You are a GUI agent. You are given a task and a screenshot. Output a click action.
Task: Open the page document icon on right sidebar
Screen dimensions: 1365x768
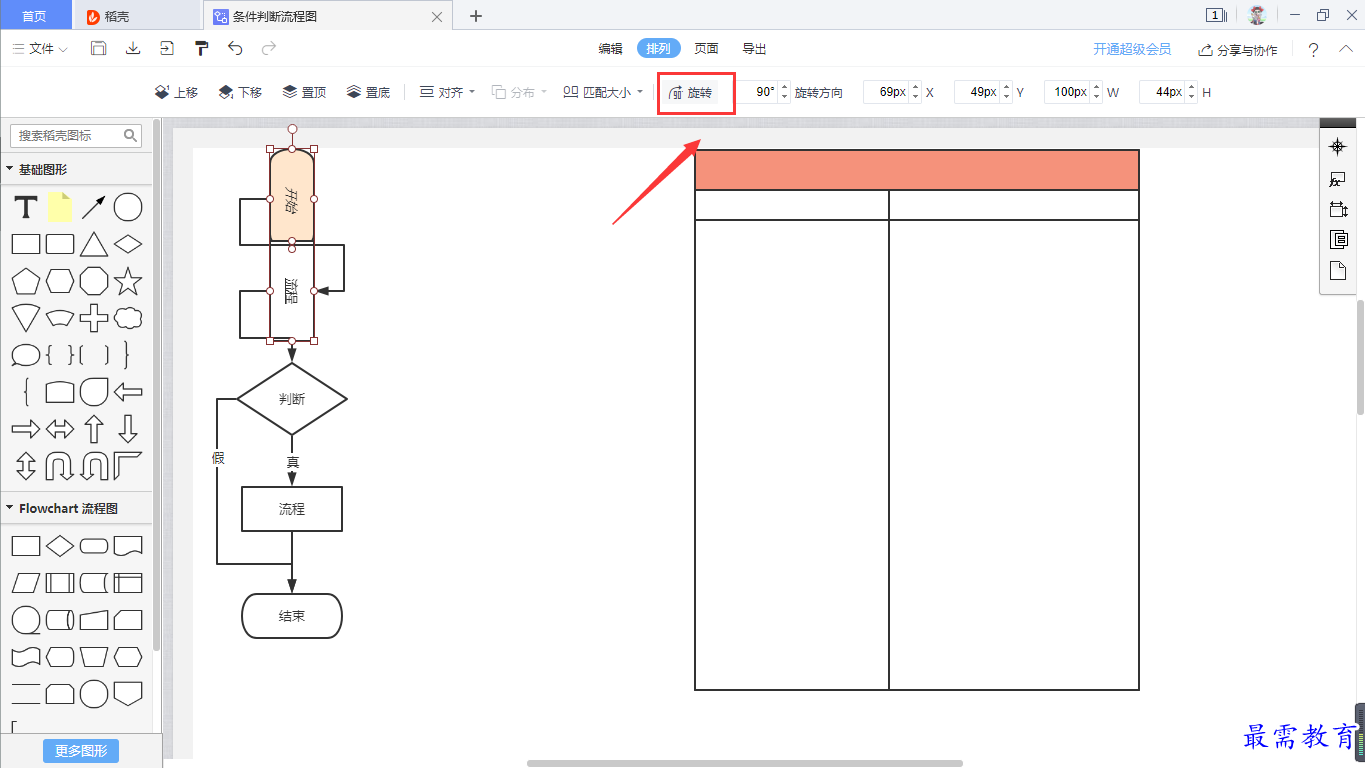[x=1338, y=270]
